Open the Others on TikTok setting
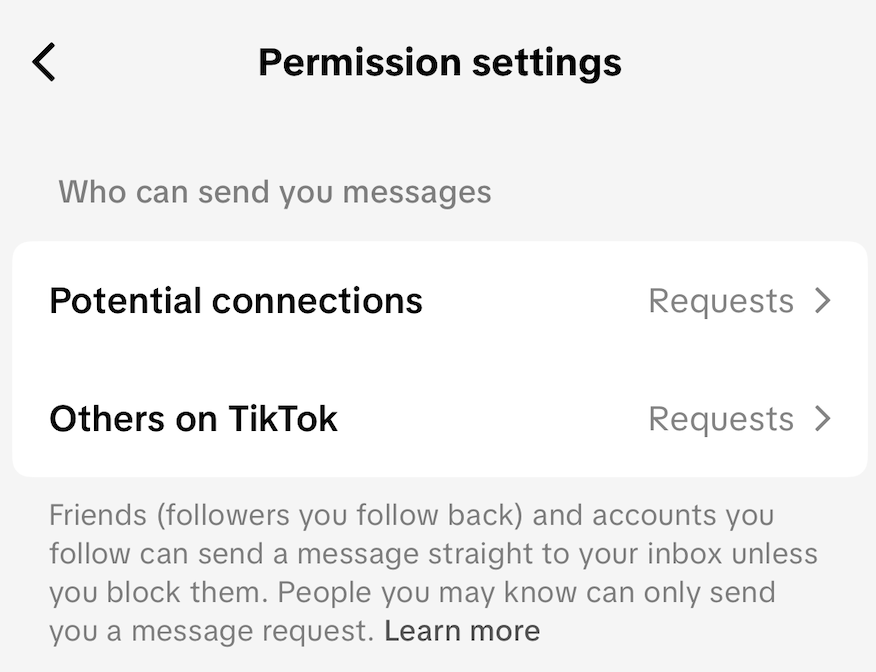 click(x=193, y=418)
